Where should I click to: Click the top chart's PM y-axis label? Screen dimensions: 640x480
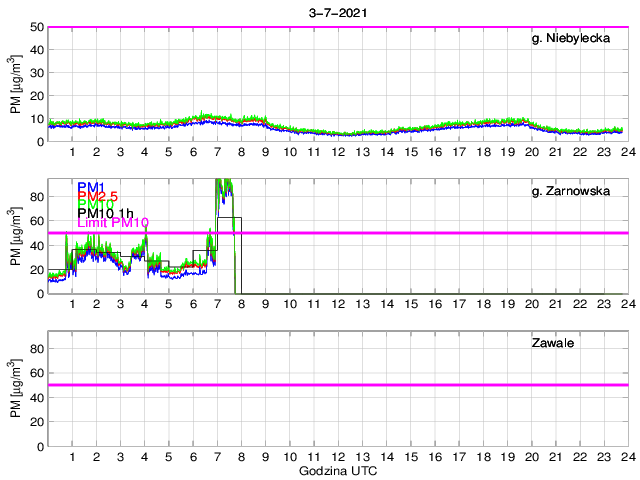(16, 84)
